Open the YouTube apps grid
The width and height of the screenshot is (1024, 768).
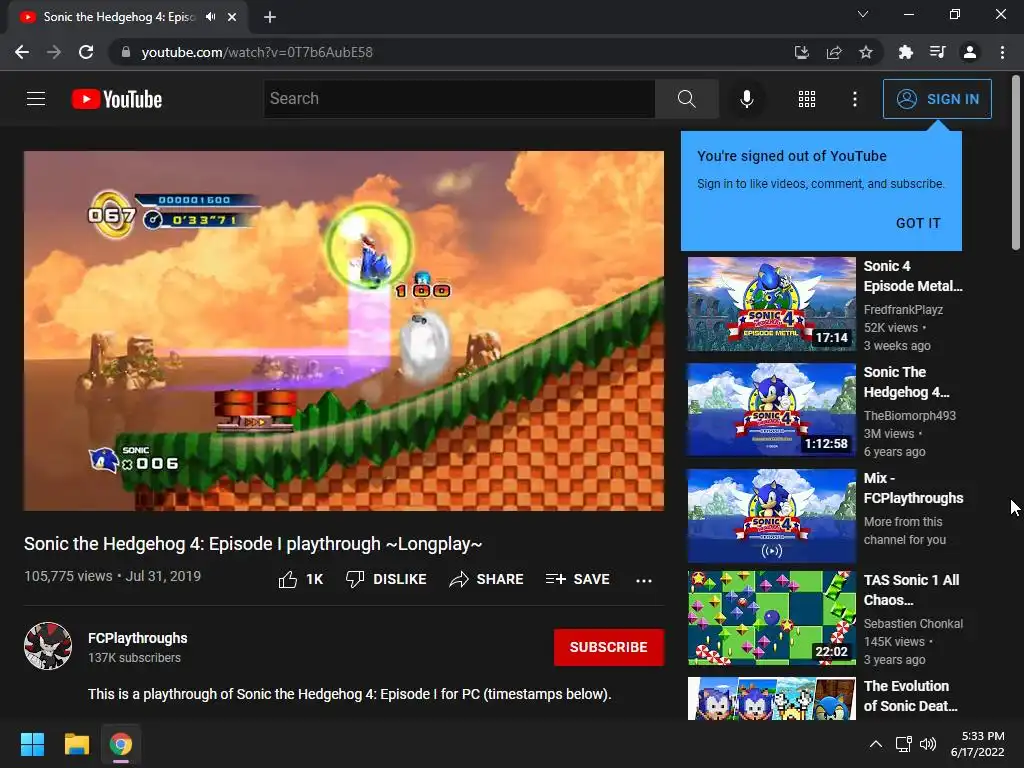click(x=807, y=99)
